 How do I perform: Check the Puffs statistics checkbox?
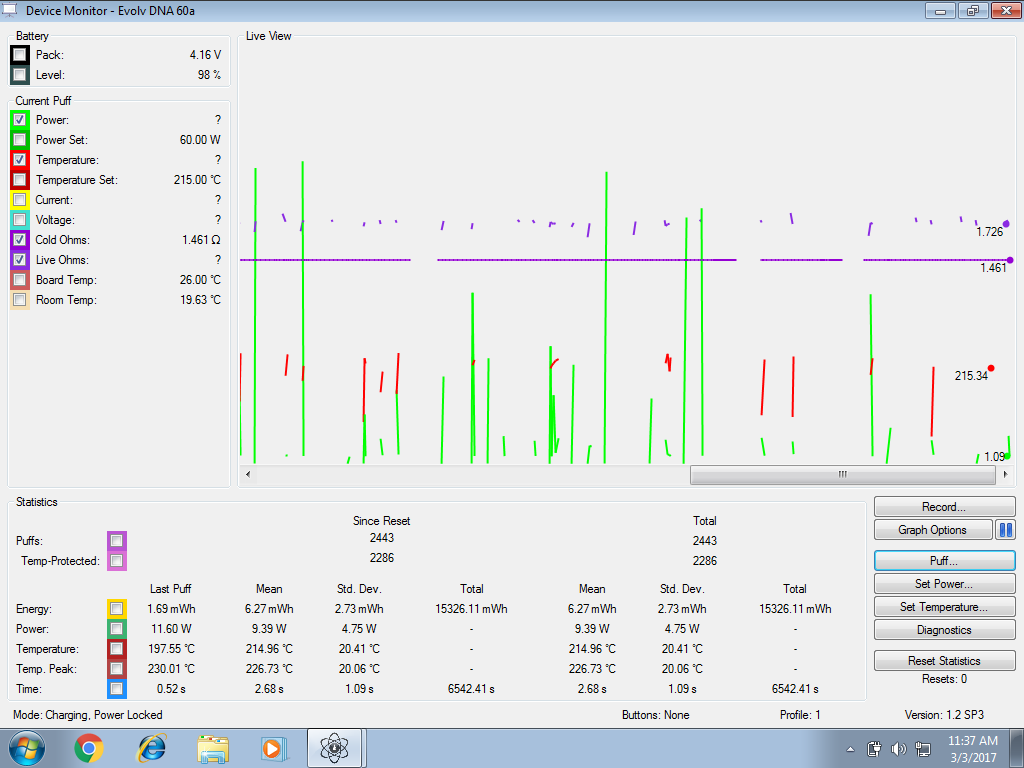coord(116,541)
